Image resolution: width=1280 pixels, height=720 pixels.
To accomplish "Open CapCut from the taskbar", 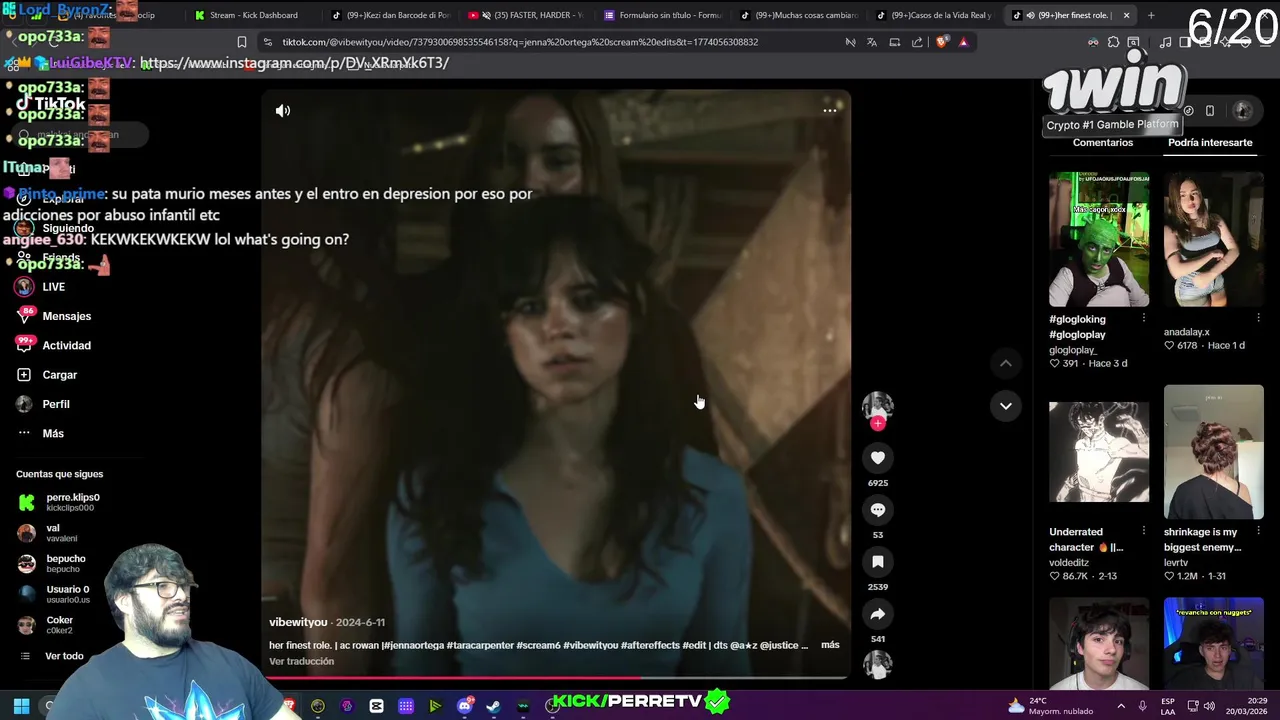I will (376, 706).
